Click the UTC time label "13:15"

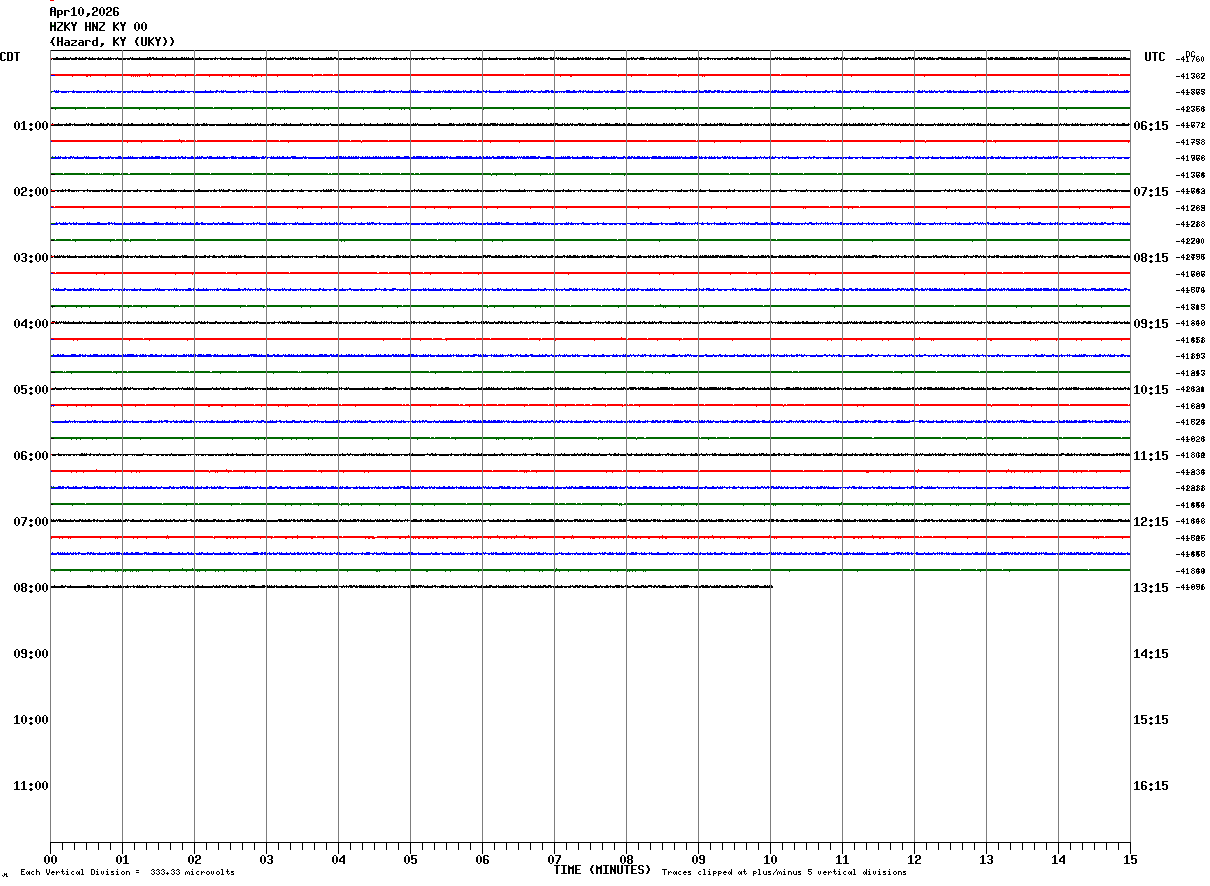(x=1151, y=588)
